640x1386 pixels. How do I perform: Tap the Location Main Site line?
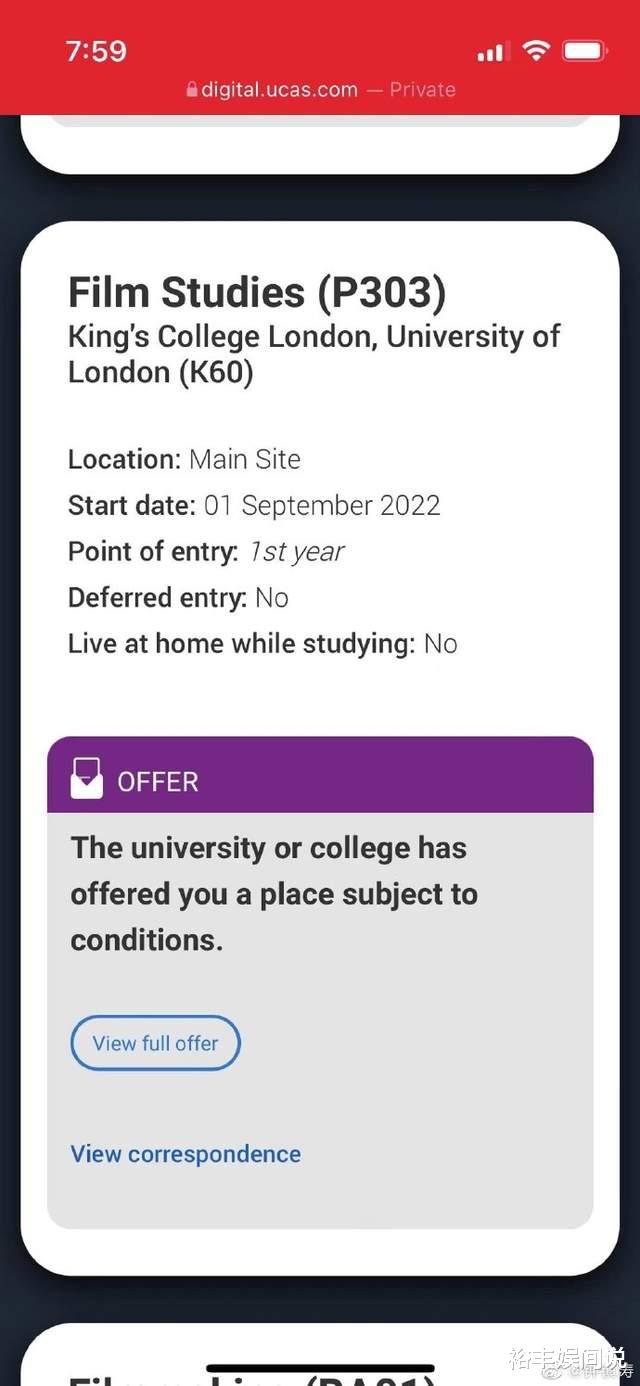[x=184, y=459]
